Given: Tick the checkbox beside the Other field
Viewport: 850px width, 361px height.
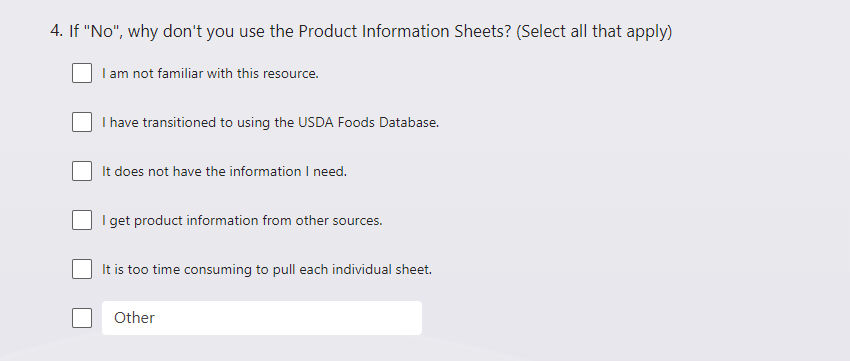Looking at the screenshot, I should tap(82, 318).
